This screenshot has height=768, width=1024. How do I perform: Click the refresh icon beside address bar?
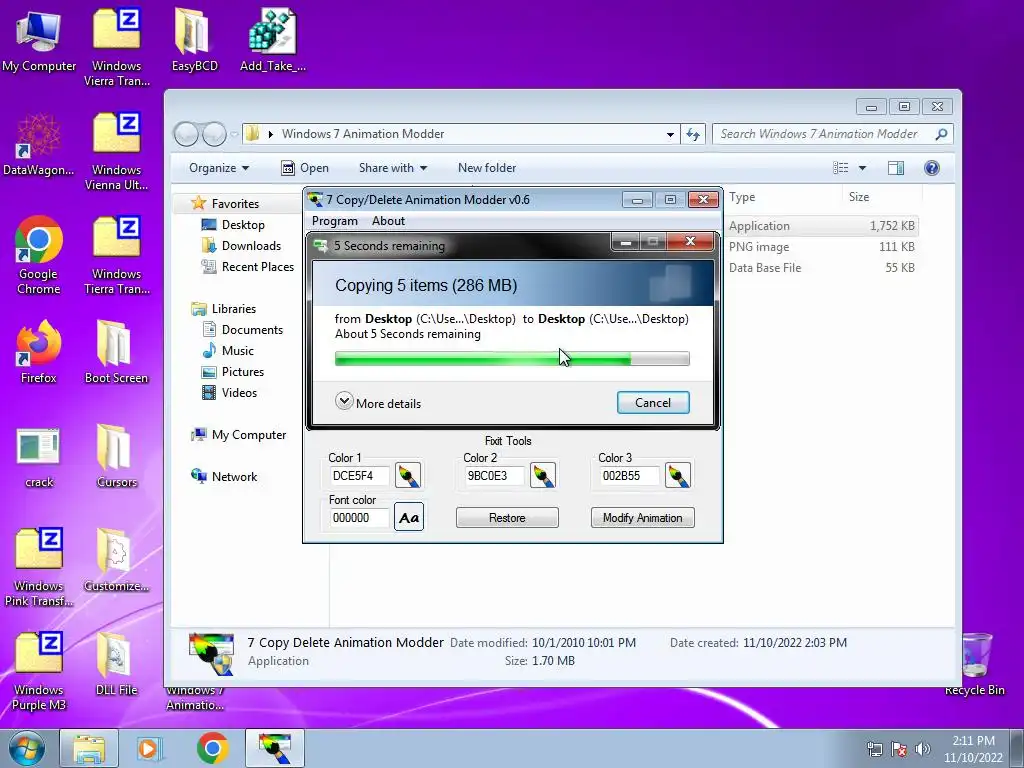[693, 135]
